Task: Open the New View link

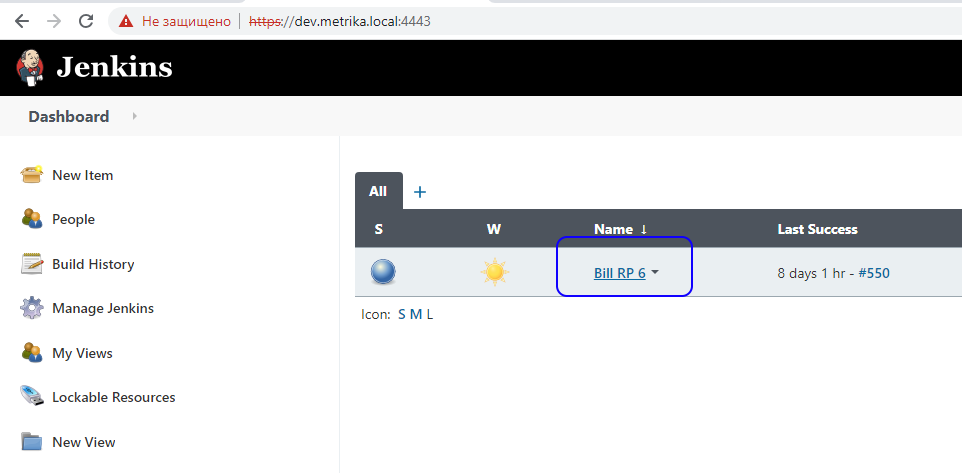Action: pyautogui.click(x=84, y=442)
